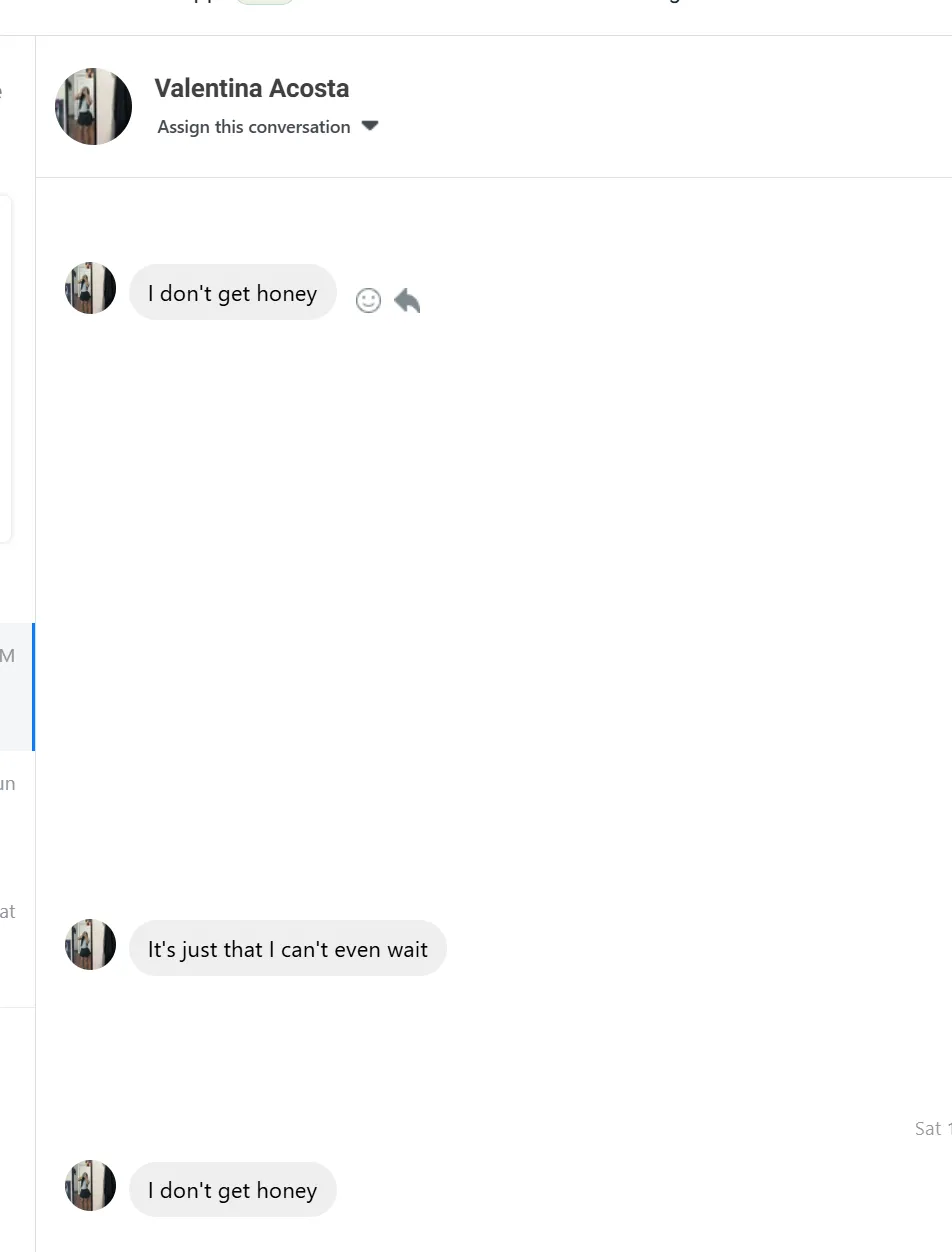Screen dimensions: 952x1252
Task: Open Valentina Acosta's large header profile photo
Action: 93,107
